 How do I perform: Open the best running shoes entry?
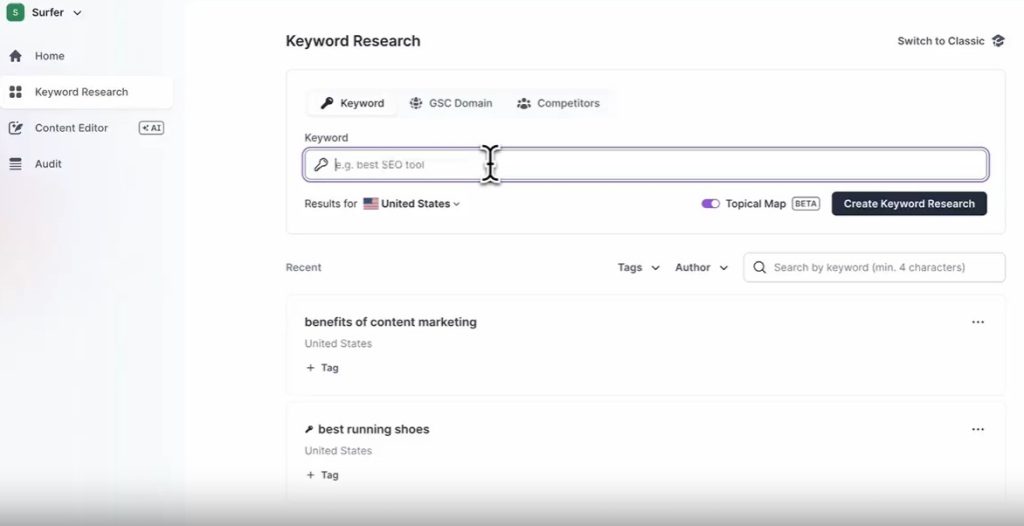[374, 429]
